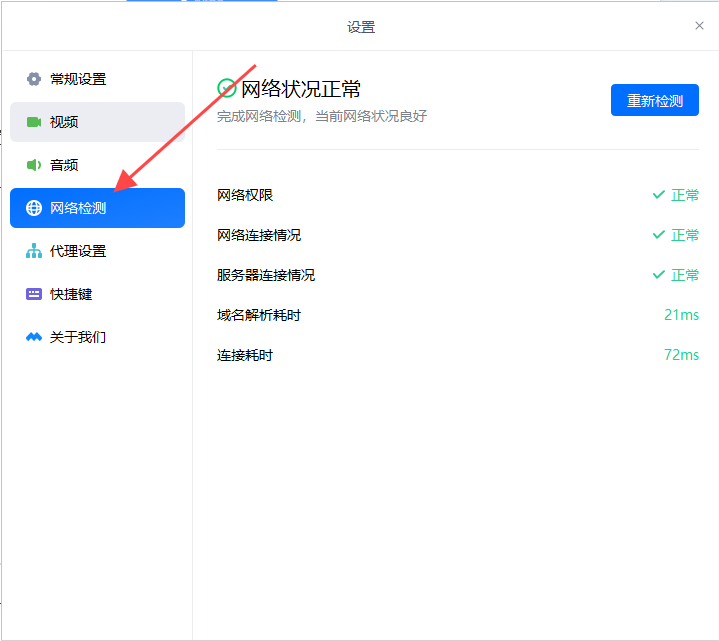Click the green check circle status icon
This screenshot has width=719, height=641.
click(x=227, y=88)
